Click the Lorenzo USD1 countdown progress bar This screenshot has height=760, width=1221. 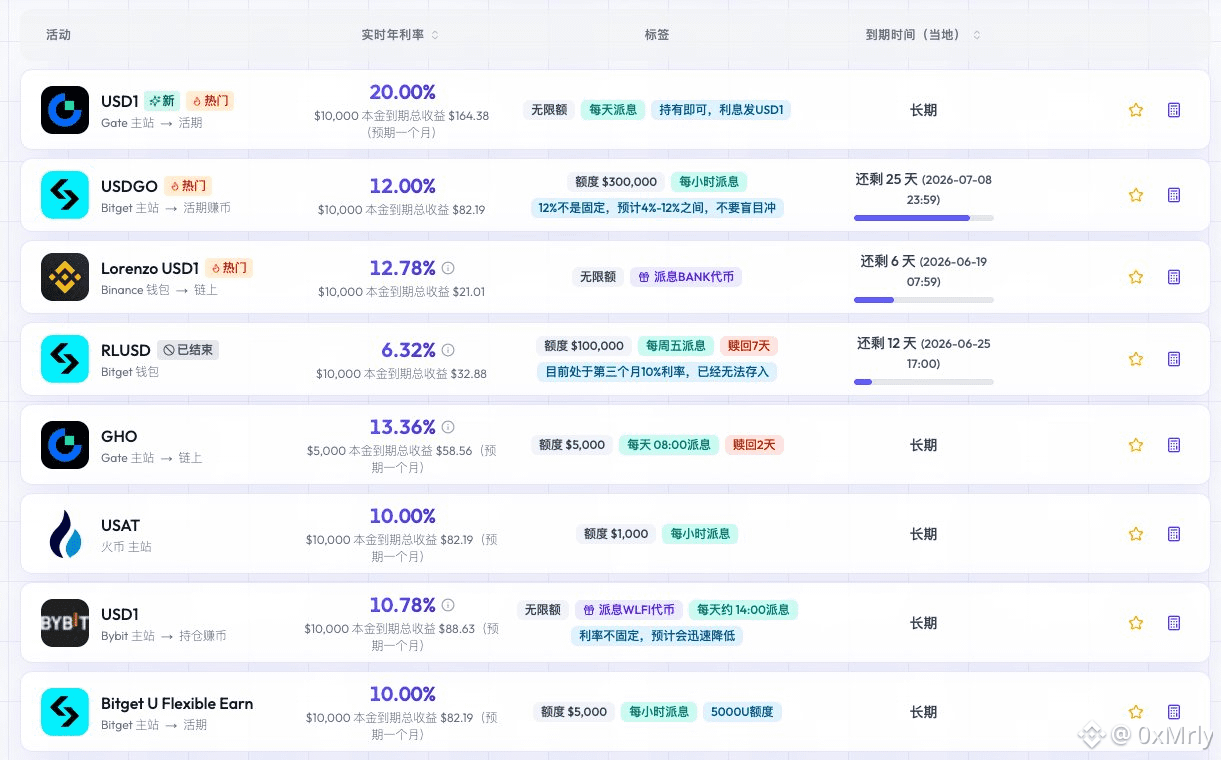pos(924,299)
